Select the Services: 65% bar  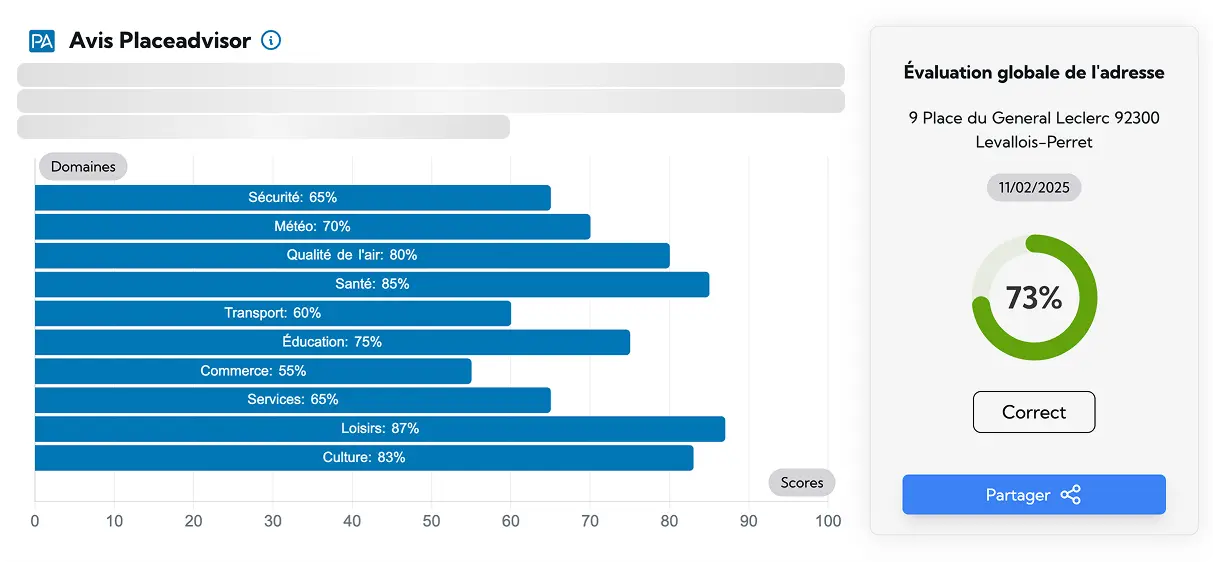tap(293, 400)
